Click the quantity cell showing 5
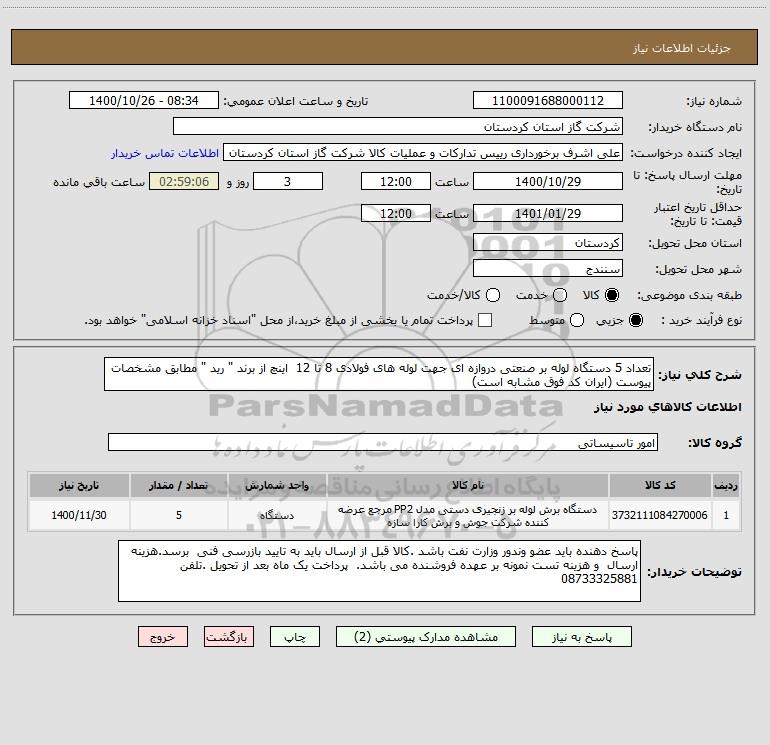Image resolution: width=770 pixels, height=745 pixels. tap(179, 515)
